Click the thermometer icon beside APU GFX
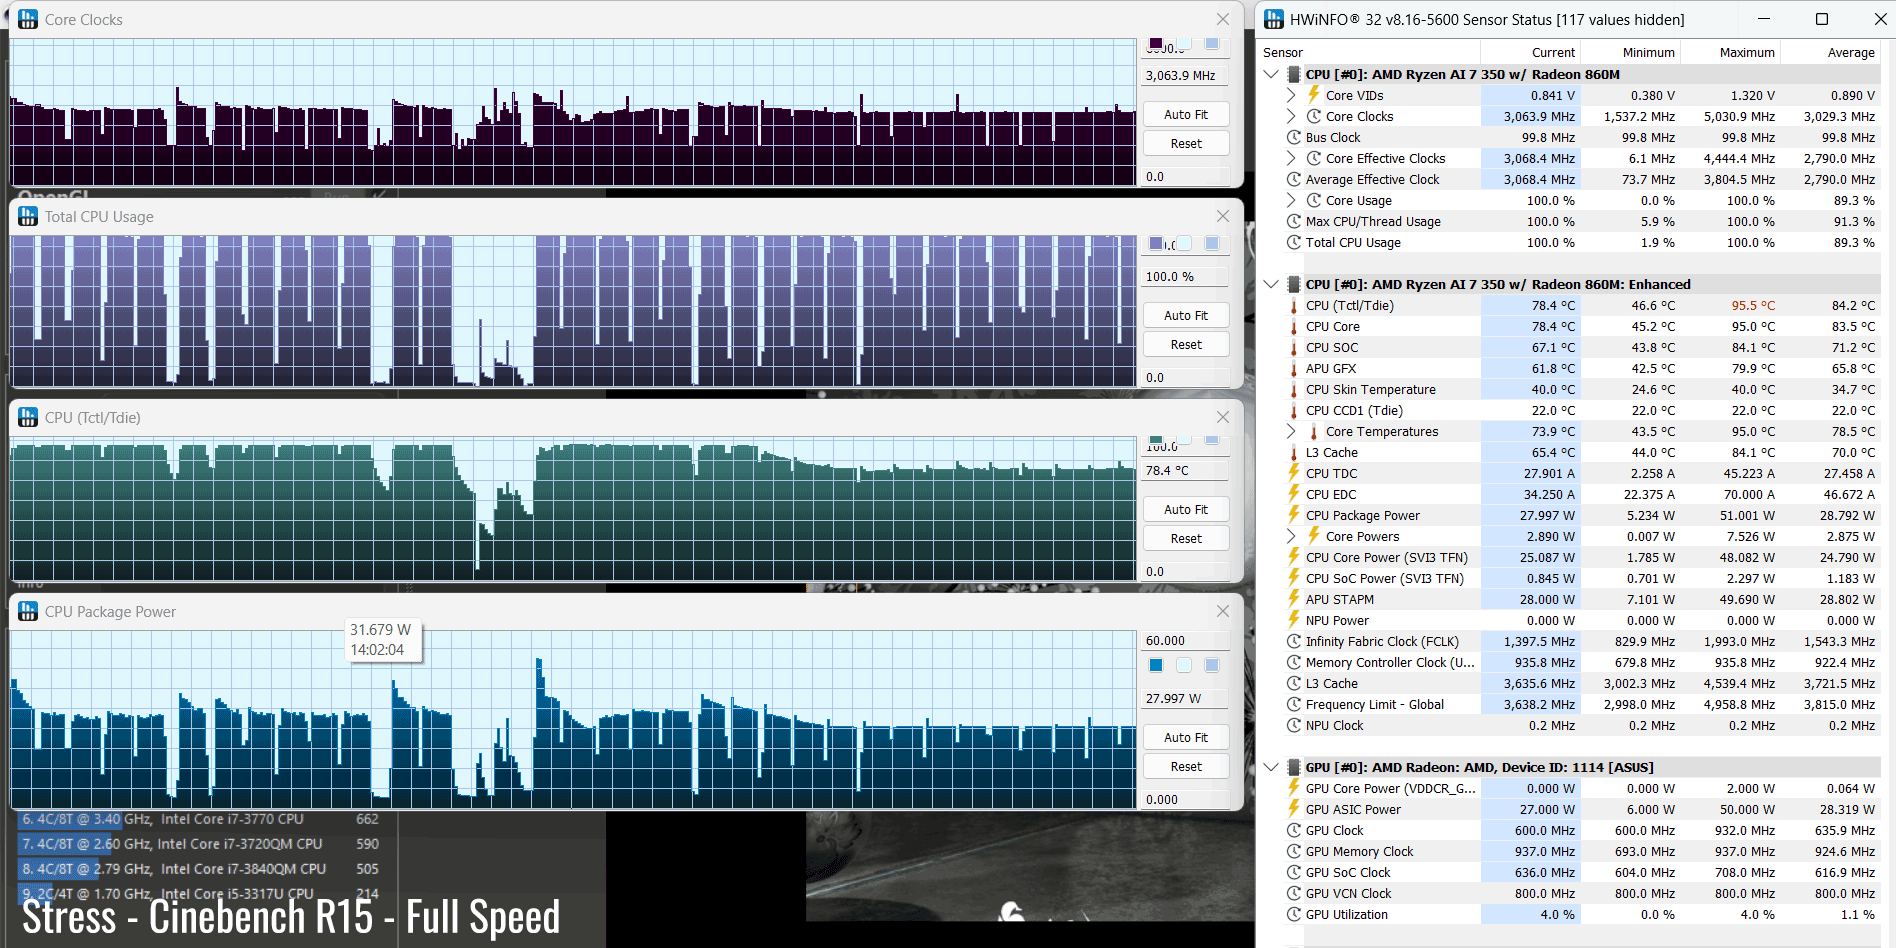1896x948 pixels. [1294, 369]
